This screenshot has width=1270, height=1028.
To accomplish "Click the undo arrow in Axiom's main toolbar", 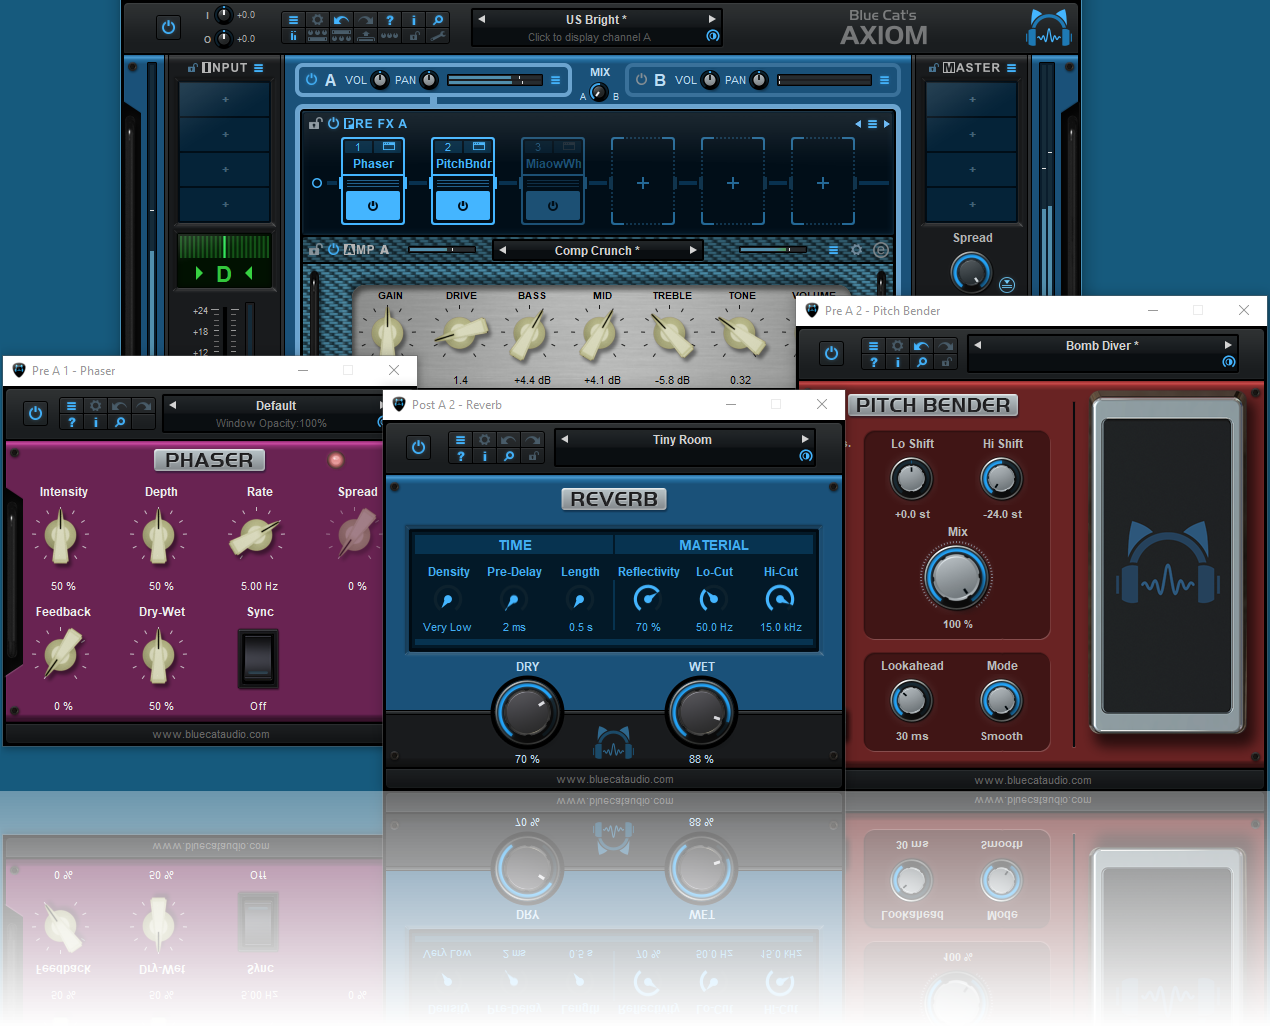I will (x=341, y=20).
